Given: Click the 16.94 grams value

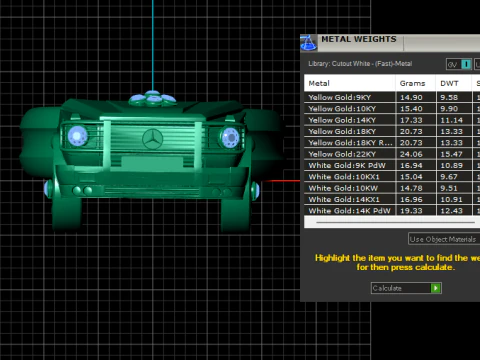Looking at the screenshot, I should tap(411, 166).
